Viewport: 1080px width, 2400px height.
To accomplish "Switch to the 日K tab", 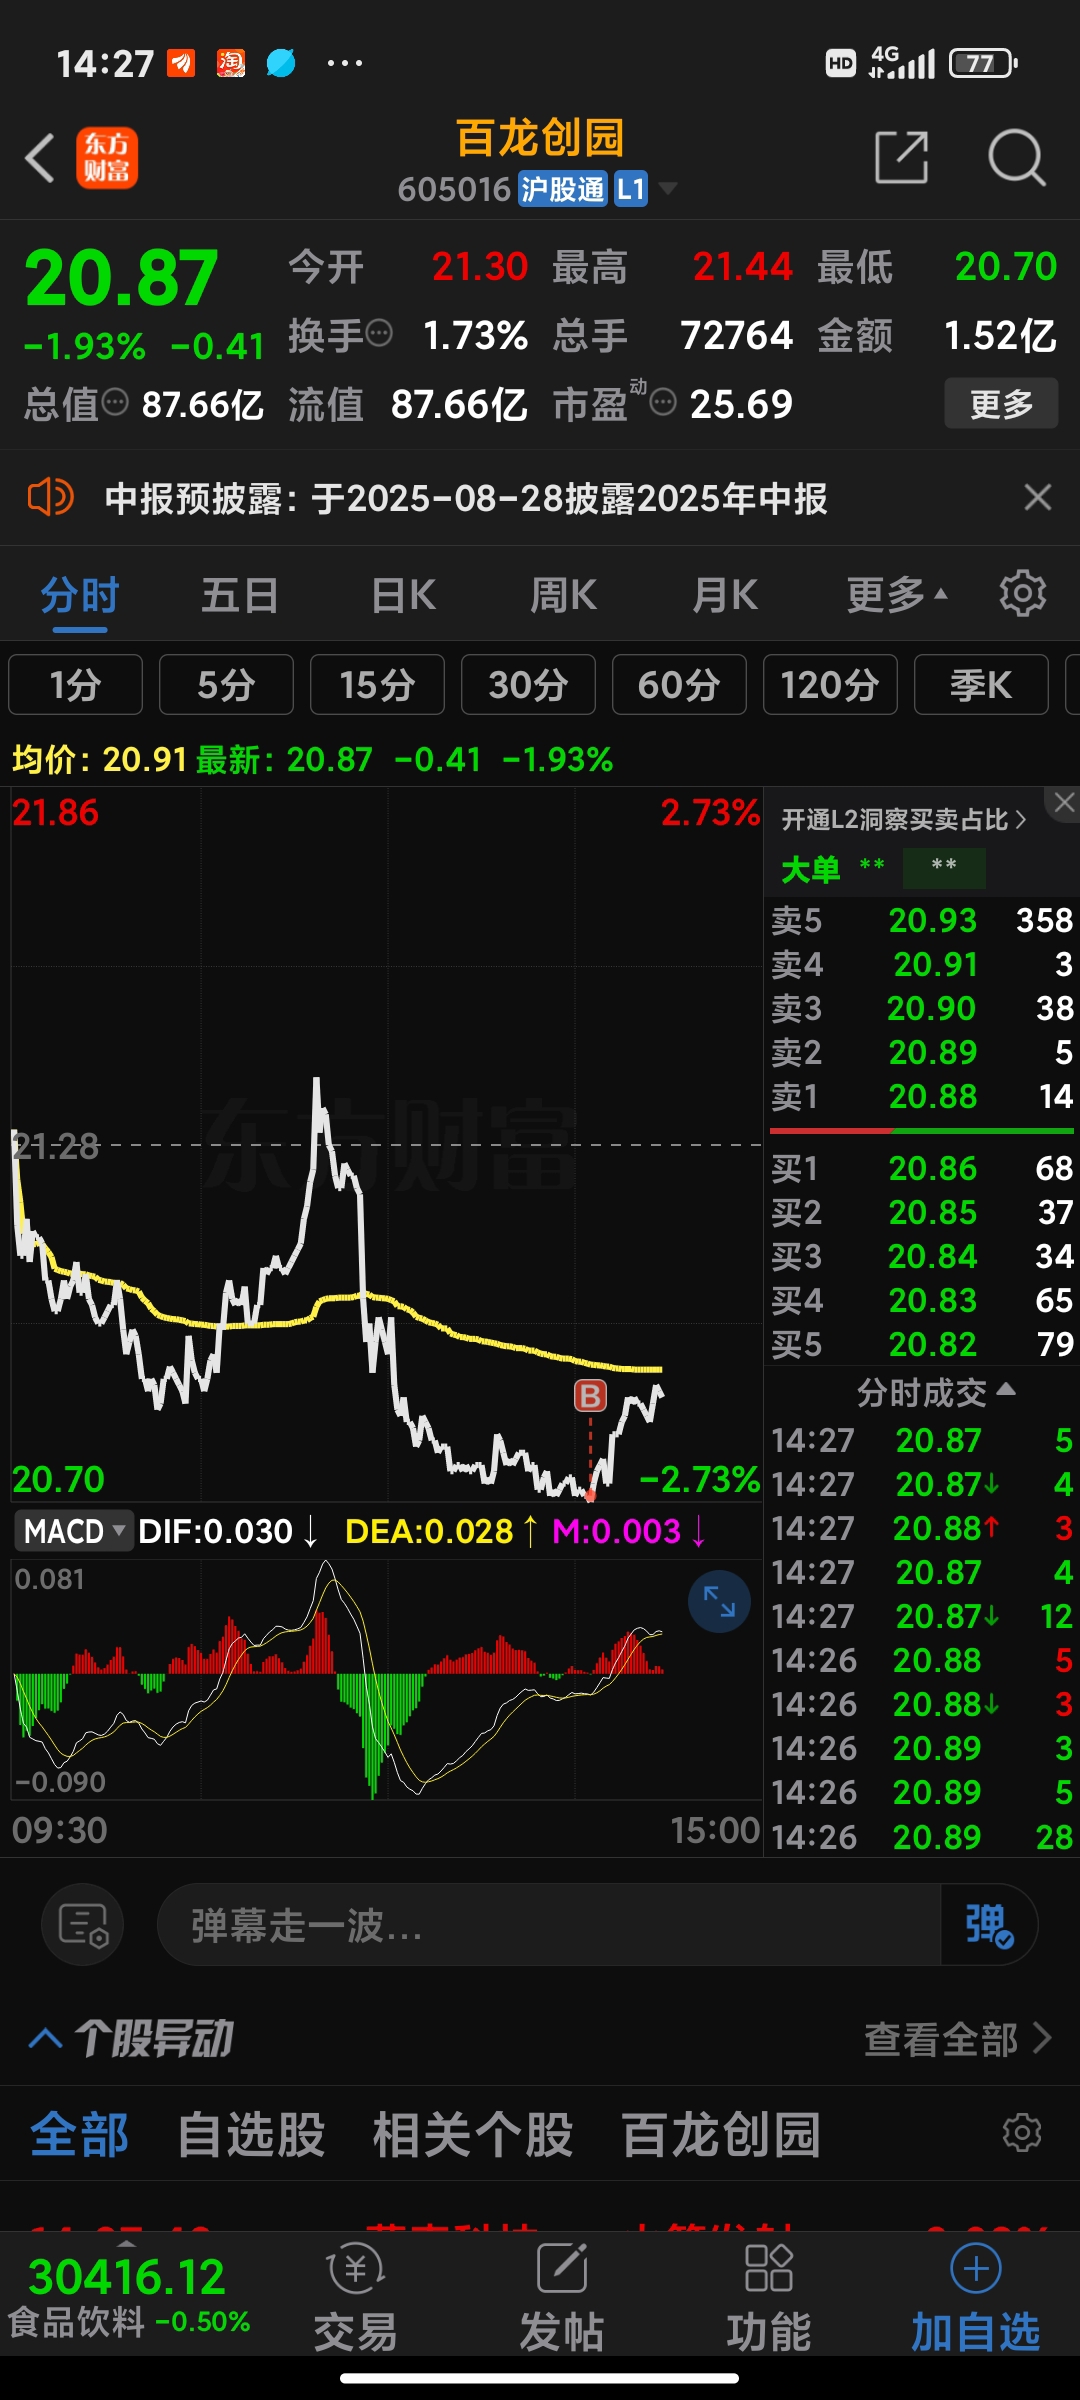I will [403, 595].
